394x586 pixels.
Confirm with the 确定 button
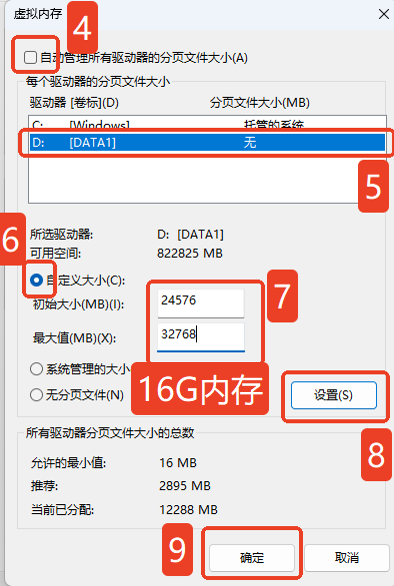[252, 558]
